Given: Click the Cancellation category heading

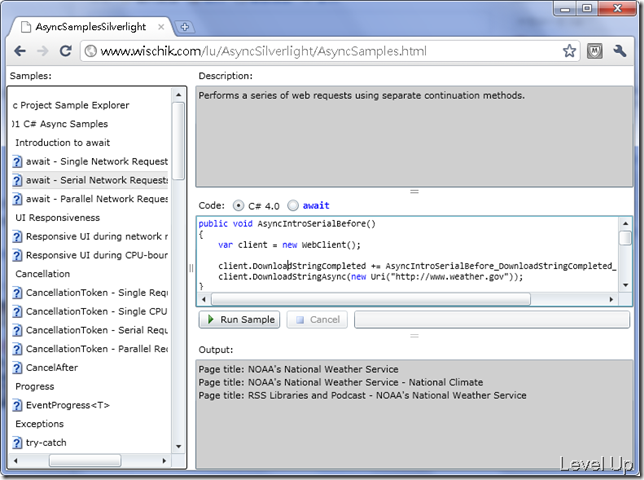Looking at the screenshot, I should click(43, 274).
